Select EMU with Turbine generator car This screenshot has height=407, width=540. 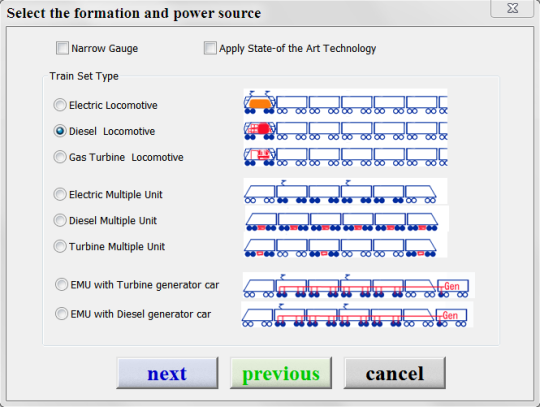pyautogui.click(x=61, y=284)
